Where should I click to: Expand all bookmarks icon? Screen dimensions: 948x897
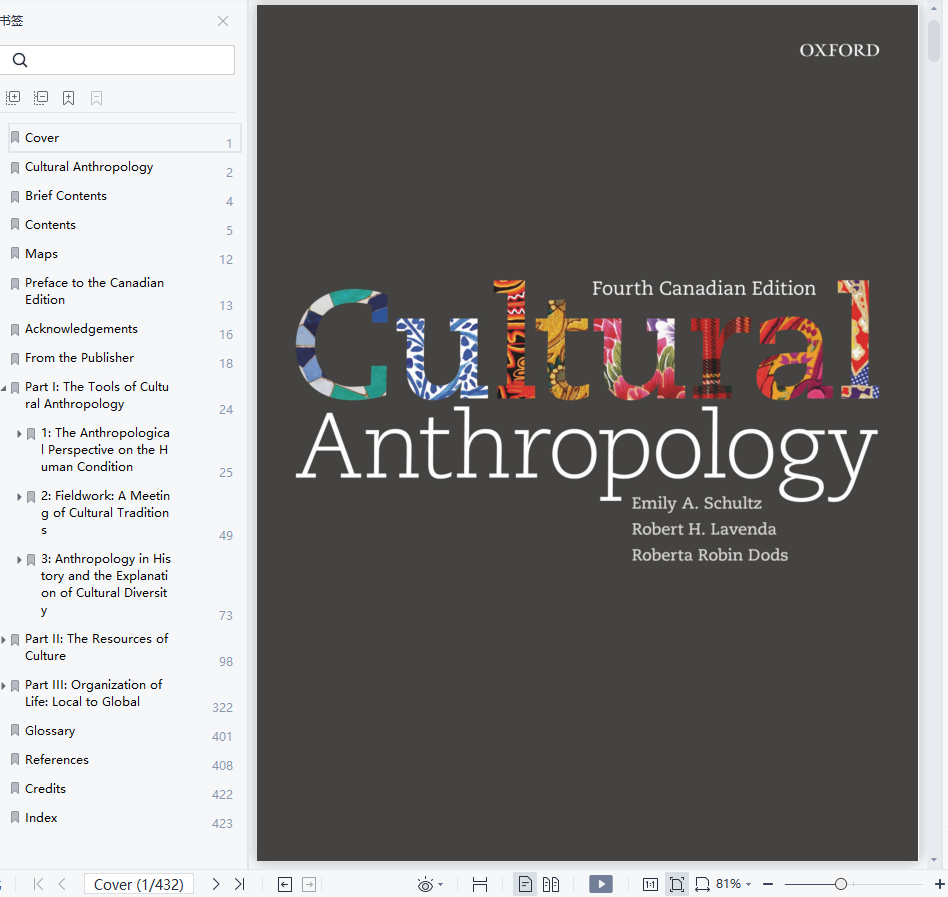pos(13,98)
